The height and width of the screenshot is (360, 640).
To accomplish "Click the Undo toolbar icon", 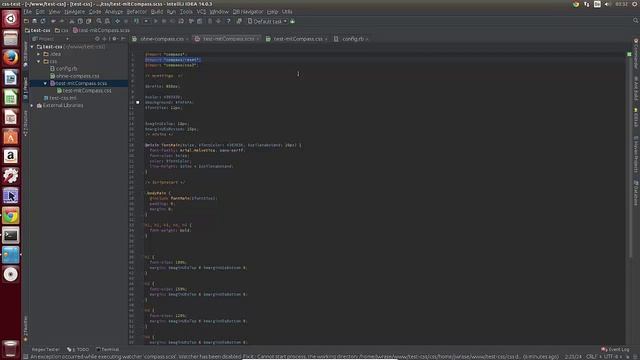I will 53,21.
